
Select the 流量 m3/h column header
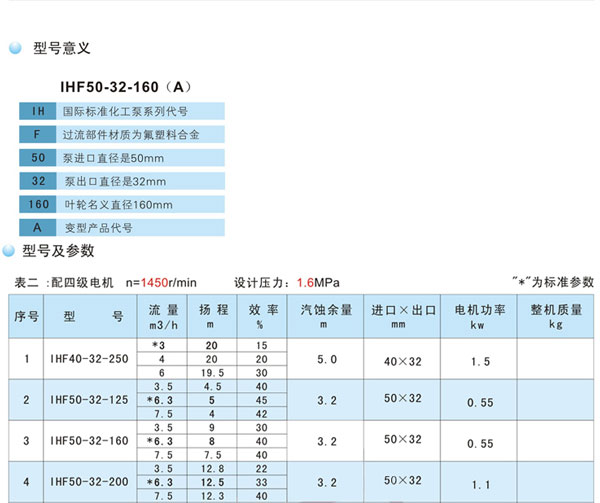tap(162, 316)
